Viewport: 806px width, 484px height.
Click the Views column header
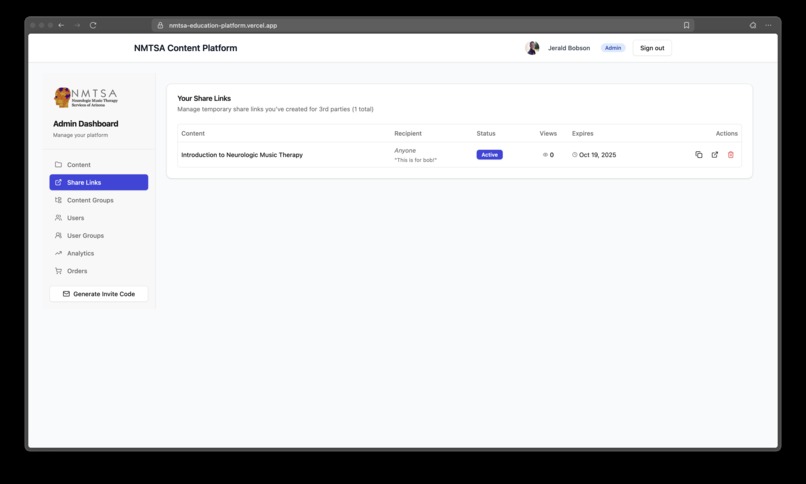[x=548, y=133]
